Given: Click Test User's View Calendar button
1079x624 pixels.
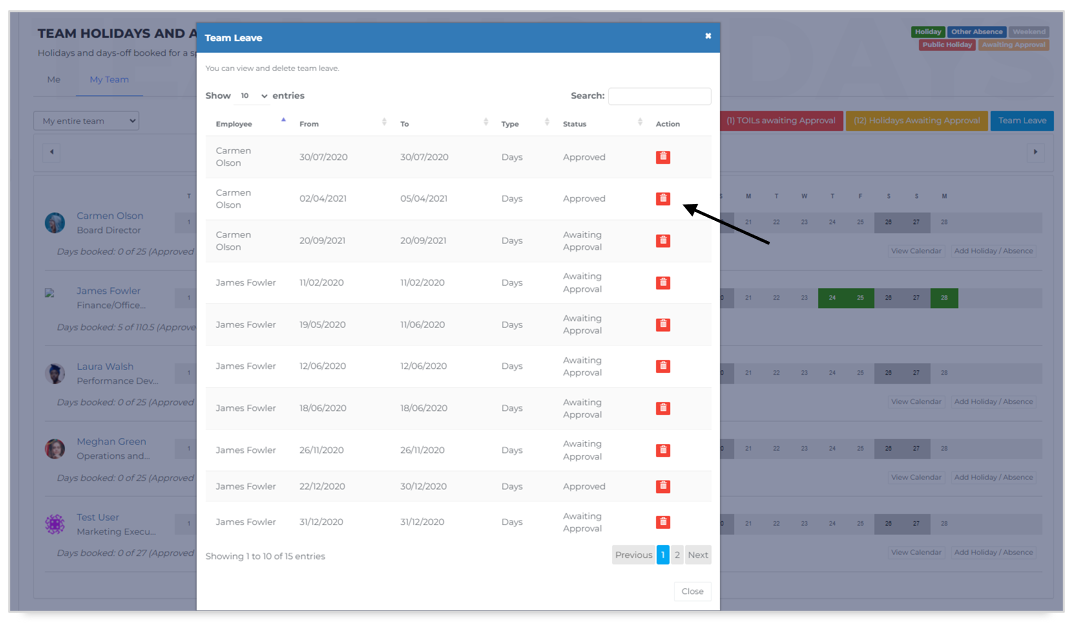Looking at the screenshot, I should point(916,552).
